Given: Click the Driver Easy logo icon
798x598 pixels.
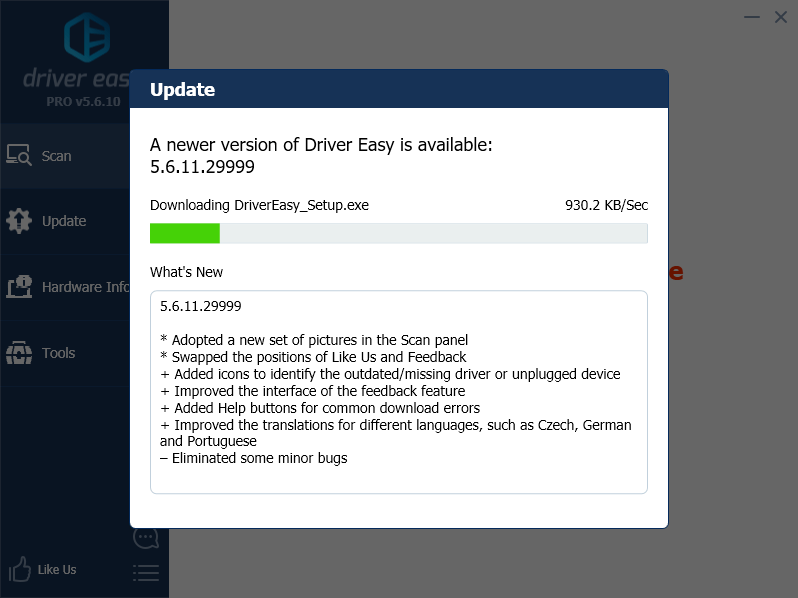Looking at the screenshot, I should (x=87, y=37).
